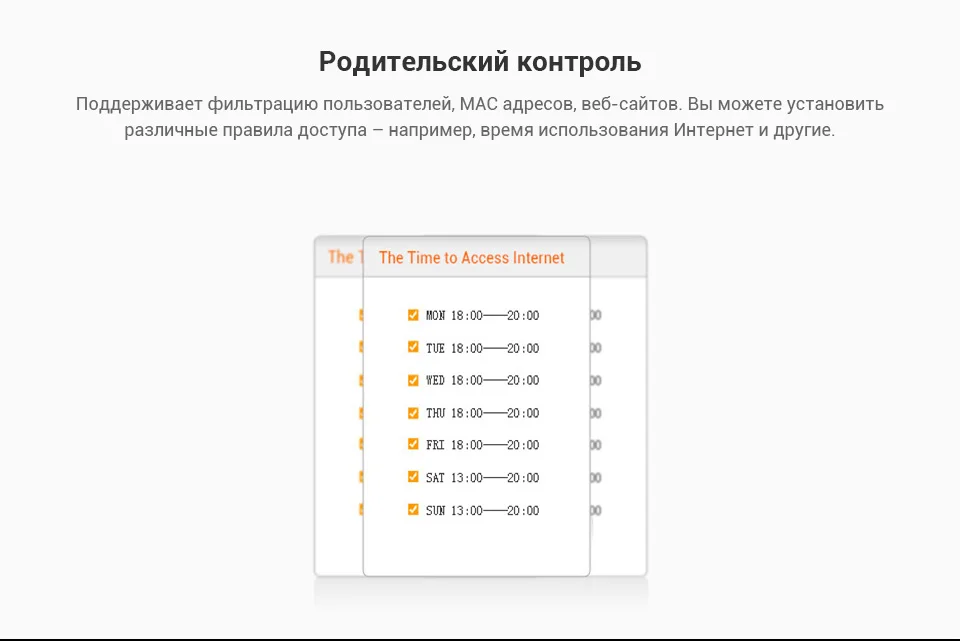Toggle the MON 18:00–20:00 checkbox
This screenshot has width=960, height=641.
413,315
